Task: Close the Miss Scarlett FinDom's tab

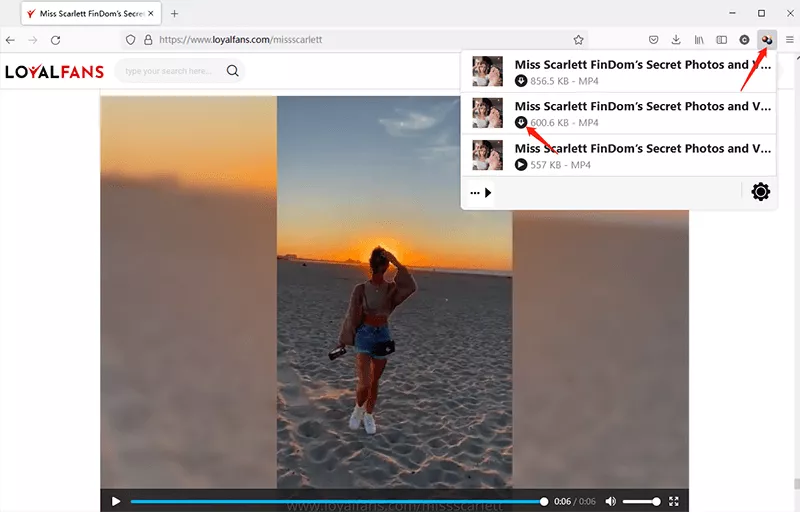Action: 151,14
